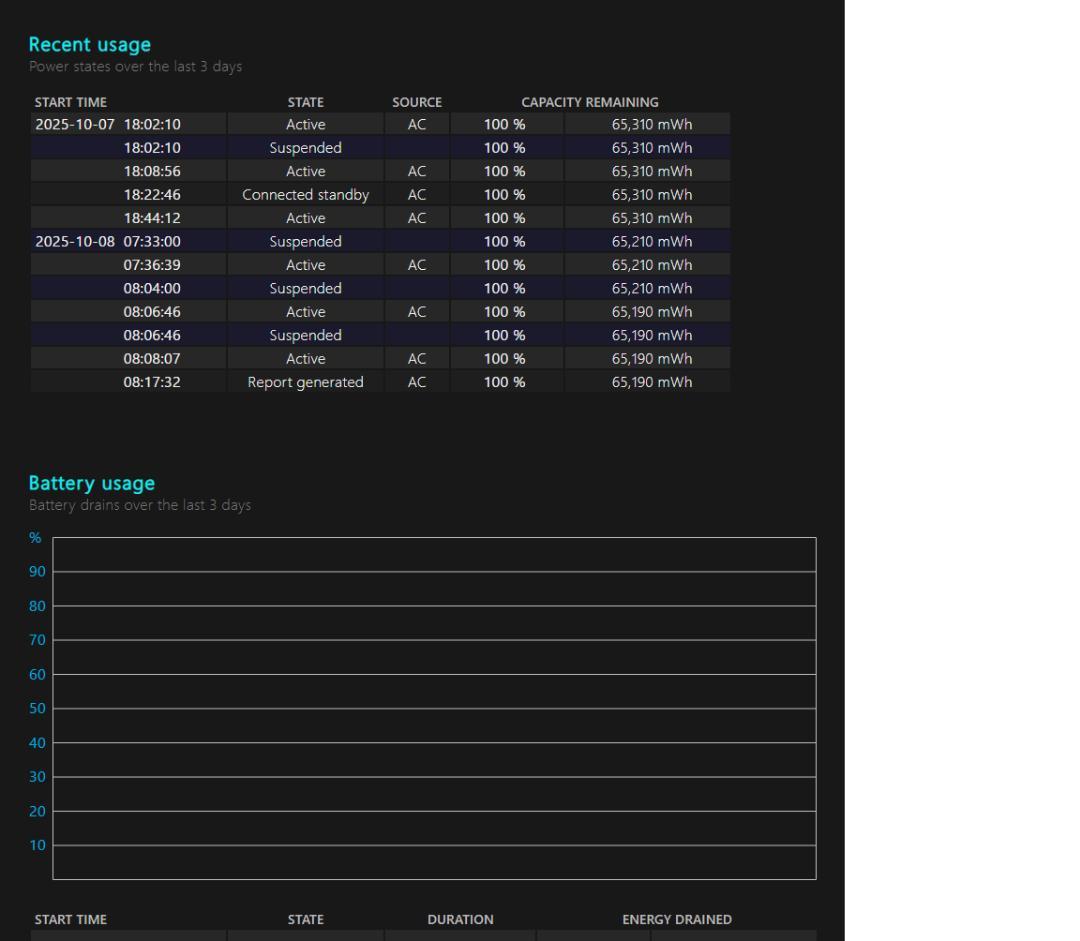Viewport: 1080px width, 941px height.
Task: Click the CAPACITY REMAINING column header
Action: point(589,102)
